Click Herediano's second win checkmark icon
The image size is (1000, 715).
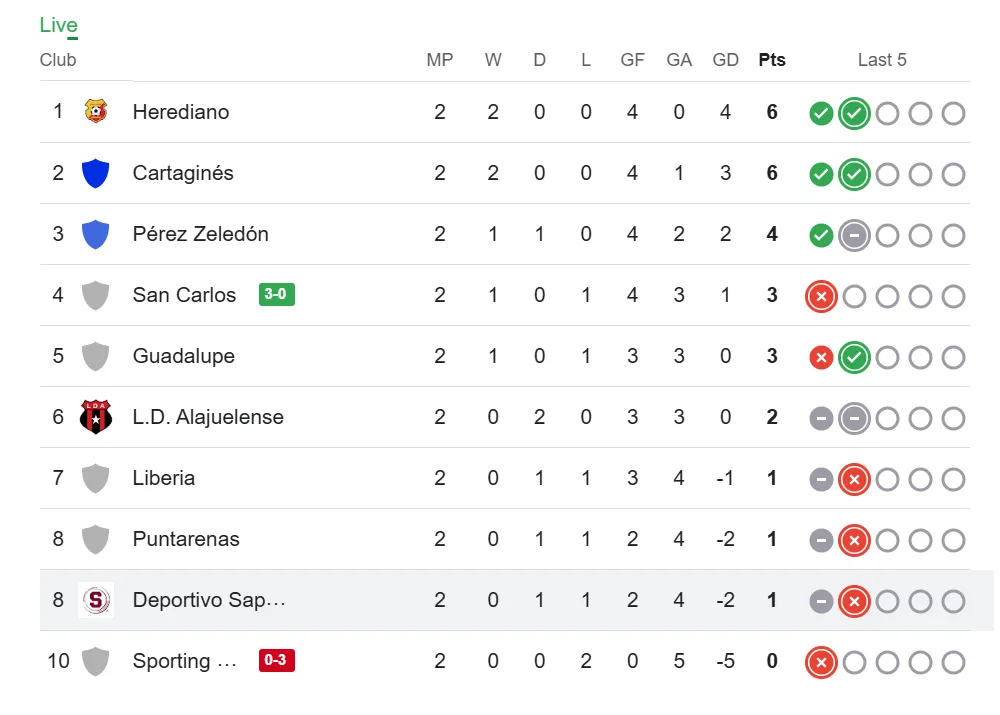(x=854, y=114)
